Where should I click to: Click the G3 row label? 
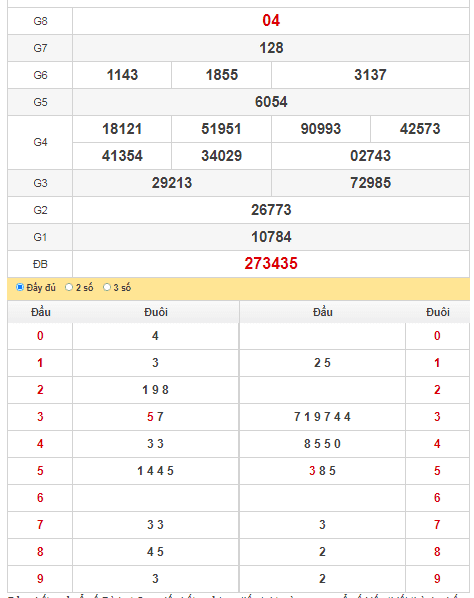click(x=40, y=183)
